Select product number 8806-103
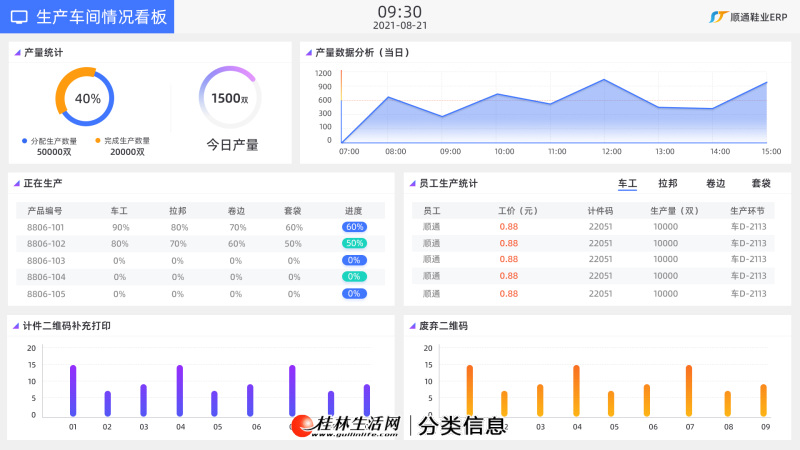The width and height of the screenshot is (800, 450). pos(46,261)
